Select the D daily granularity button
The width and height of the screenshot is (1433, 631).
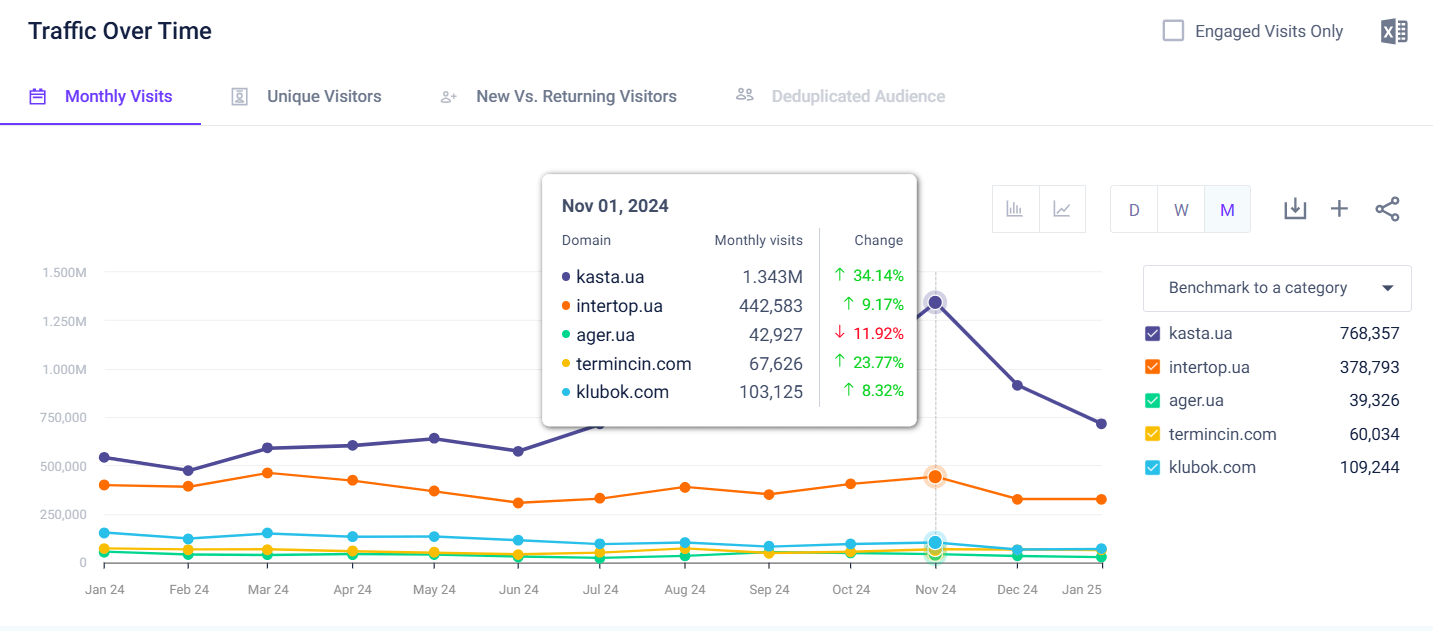(x=1134, y=209)
